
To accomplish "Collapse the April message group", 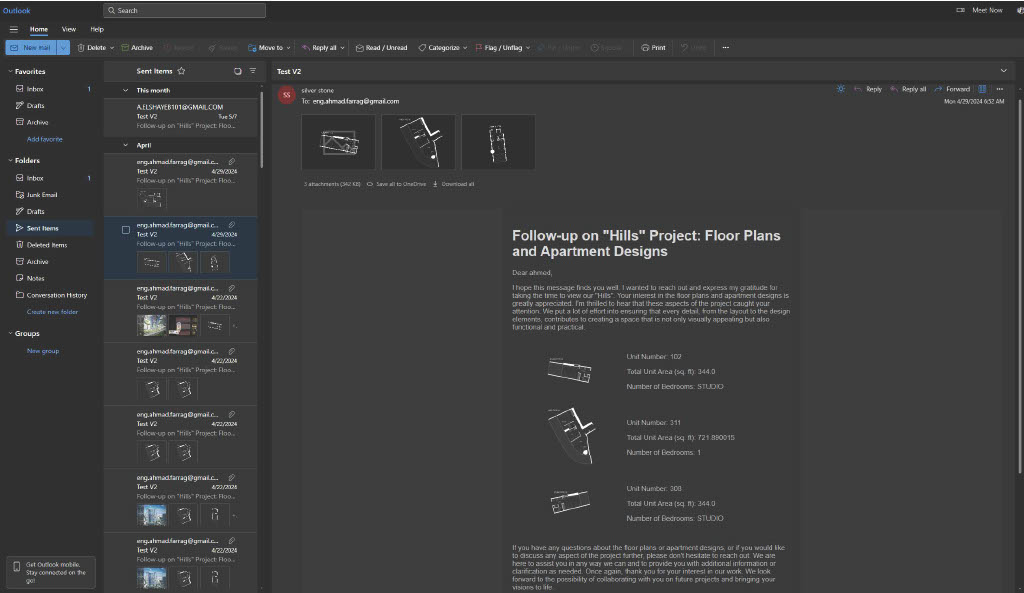I will 126,145.
